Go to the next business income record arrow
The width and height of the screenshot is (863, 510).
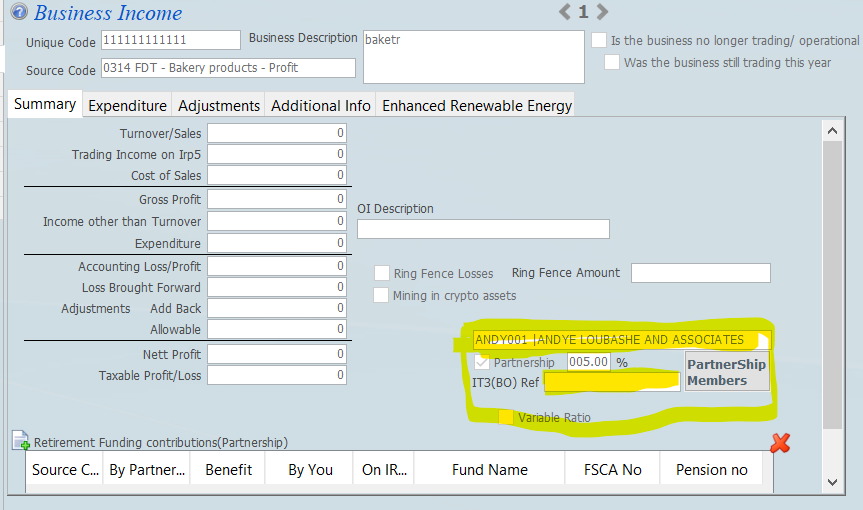(603, 12)
